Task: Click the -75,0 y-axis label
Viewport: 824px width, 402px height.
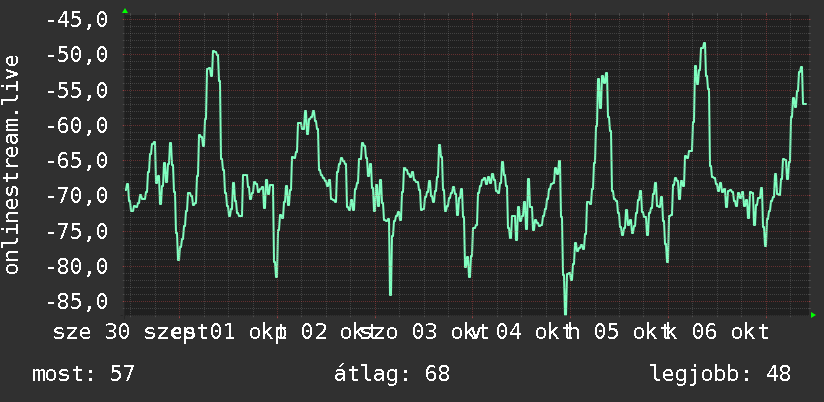Action: [77, 231]
